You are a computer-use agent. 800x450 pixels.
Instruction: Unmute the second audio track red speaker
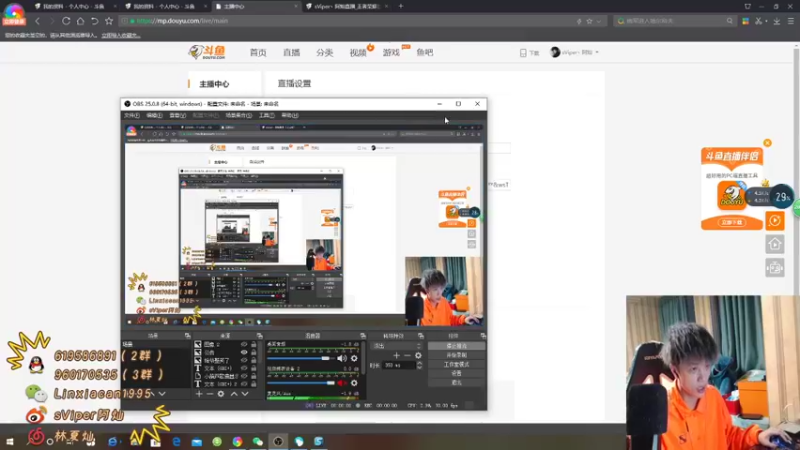click(x=342, y=383)
